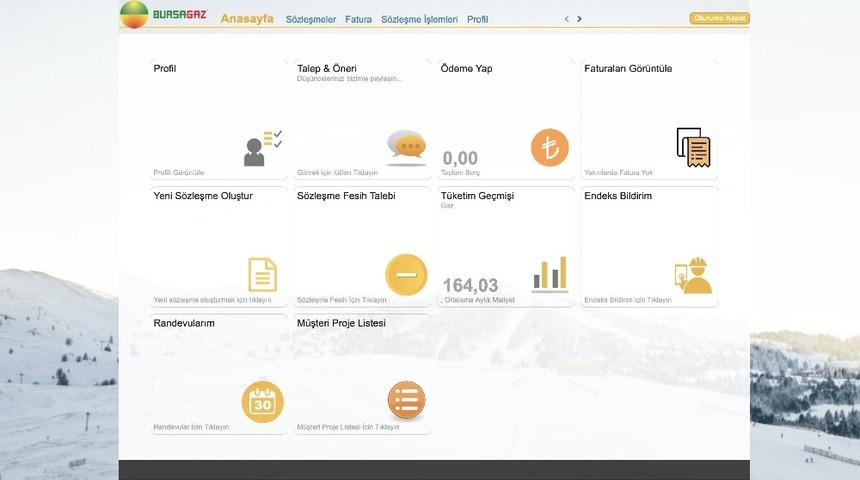
Task: Click the next navigation arrow
Action: click(x=579, y=19)
